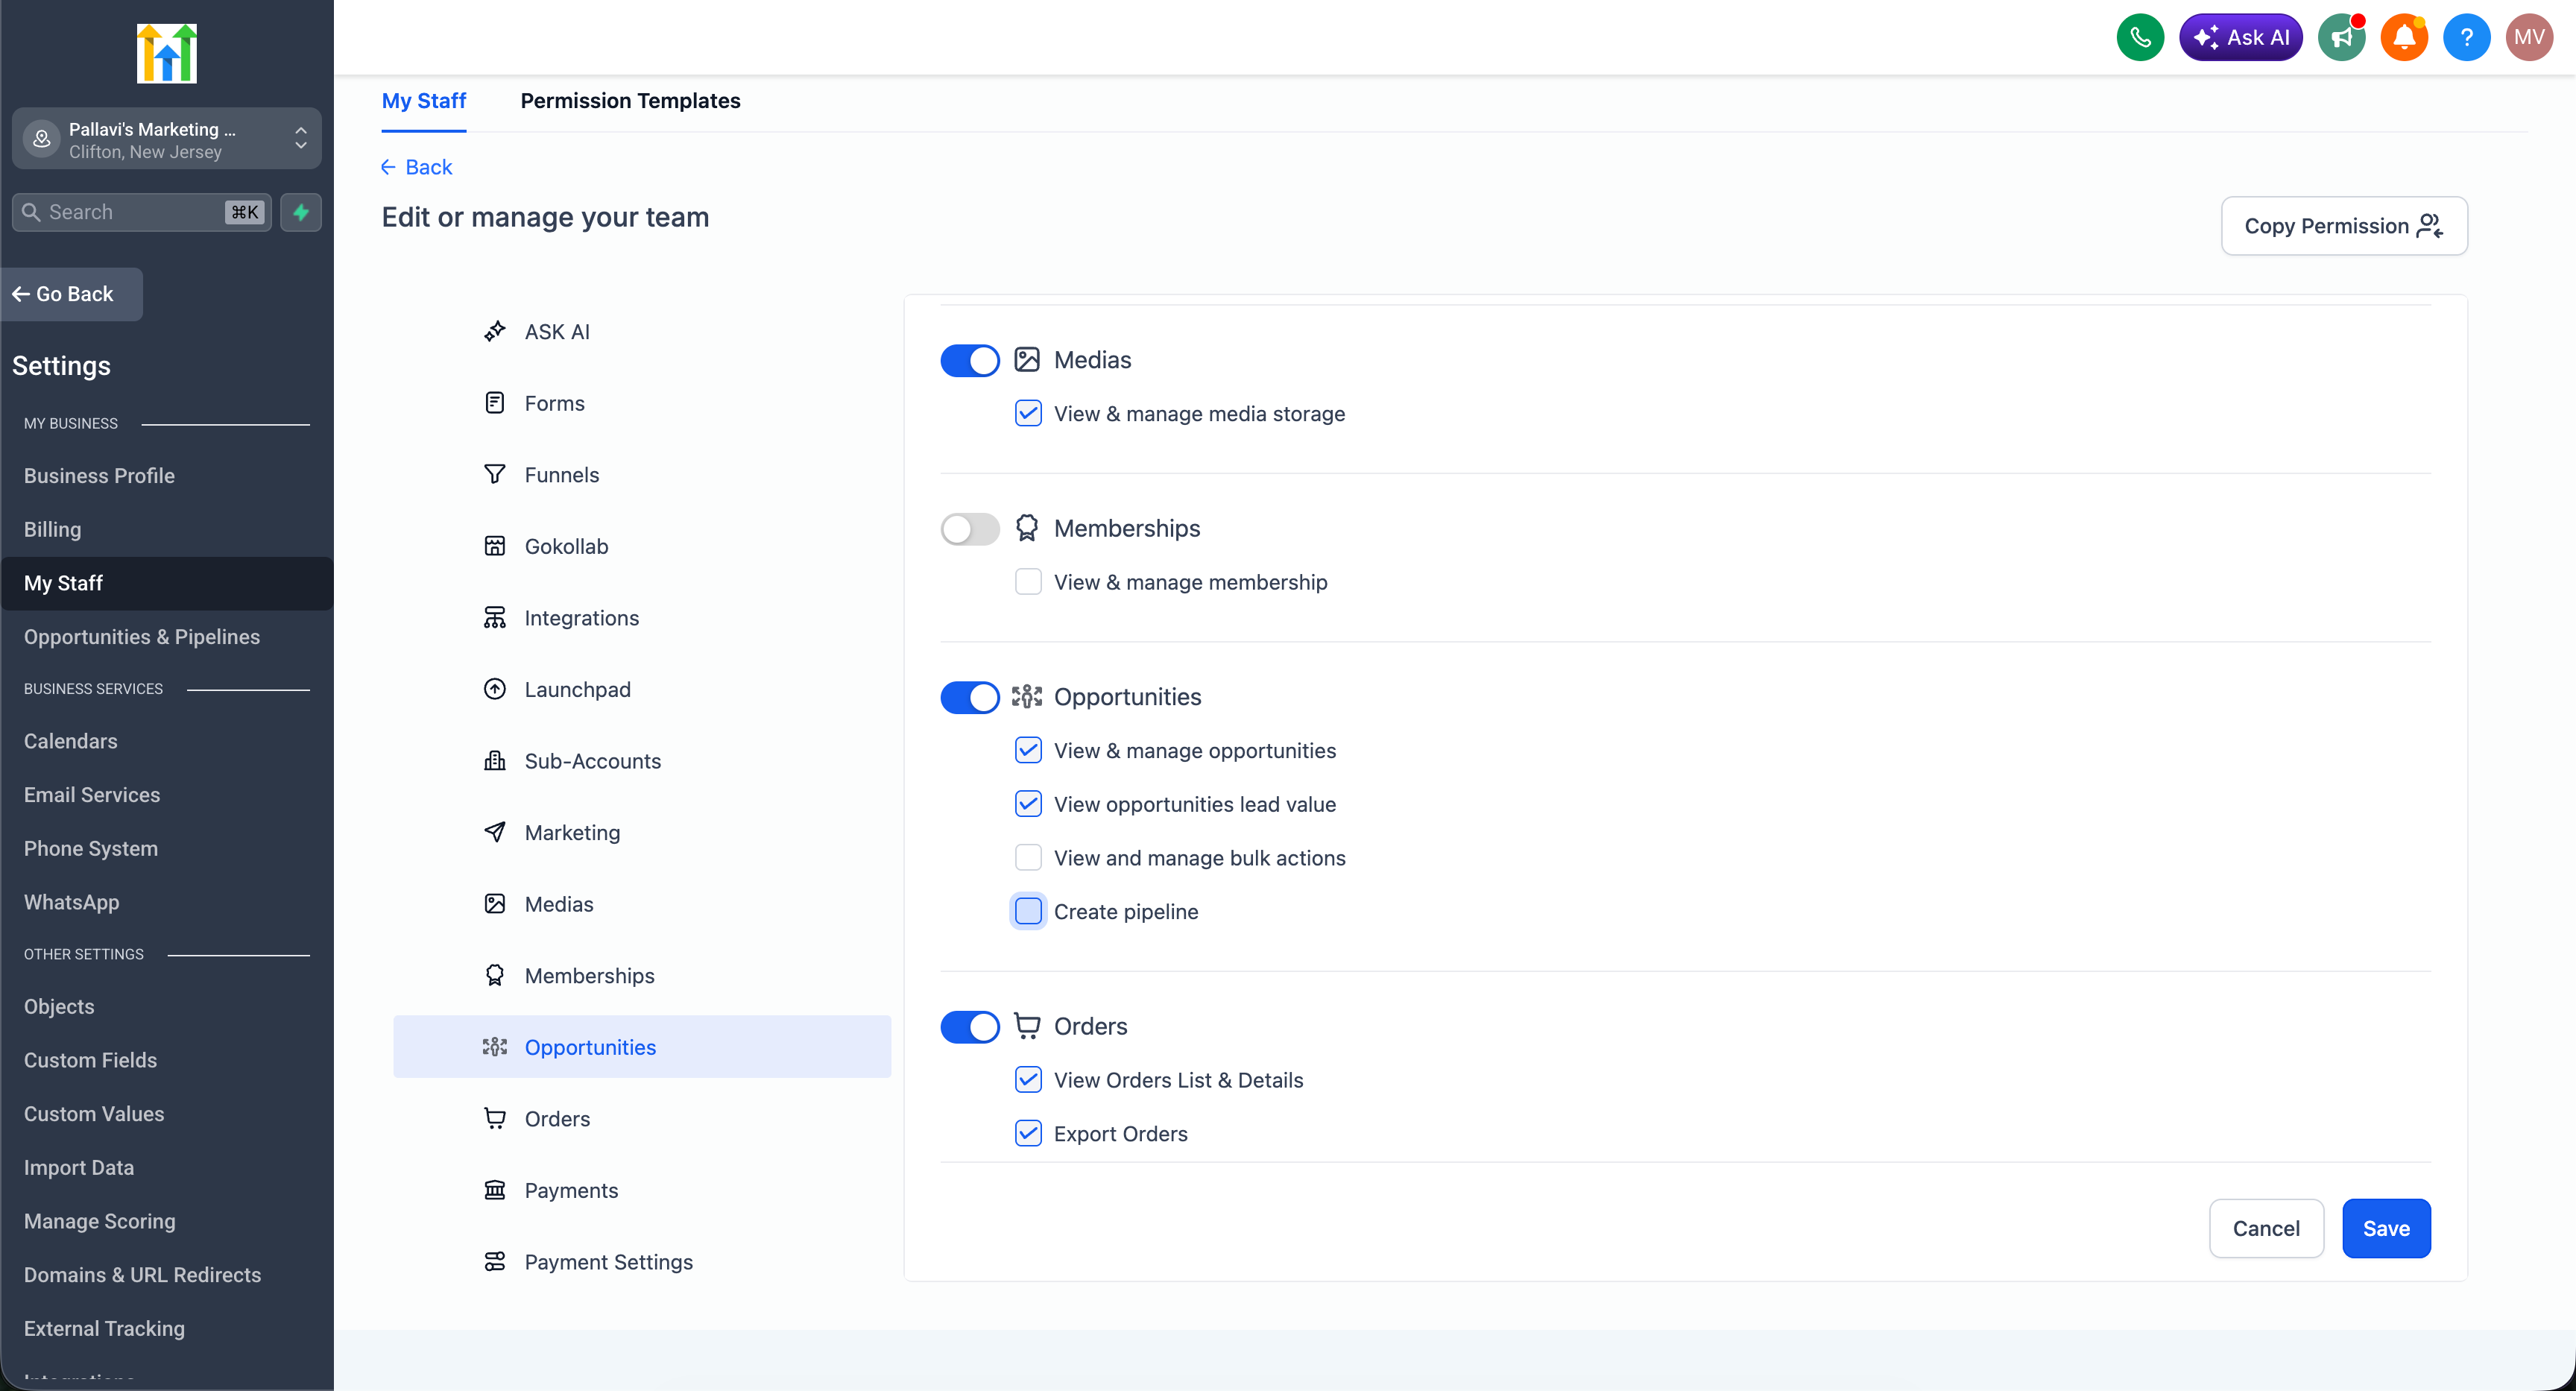The height and width of the screenshot is (1391, 2576).
Task: Open Import Data settings
Action: (79, 1167)
